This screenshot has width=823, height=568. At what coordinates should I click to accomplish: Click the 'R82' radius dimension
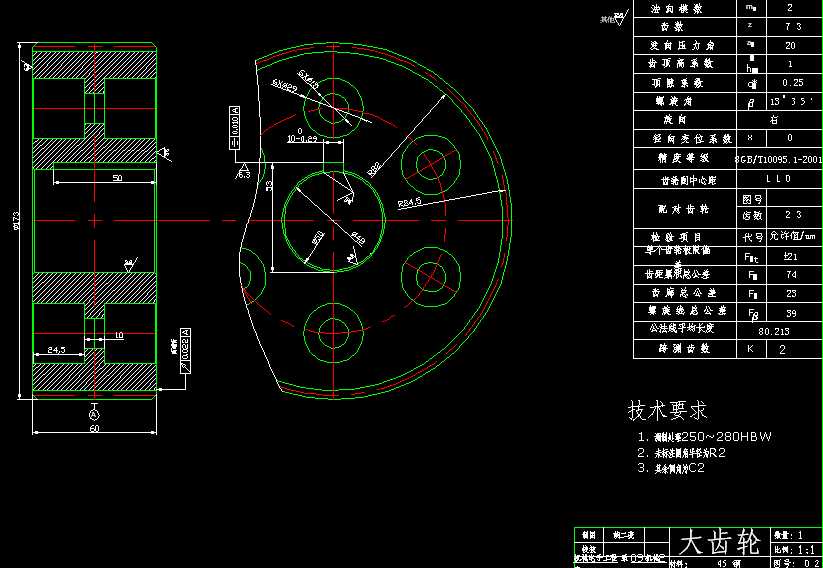[374, 169]
